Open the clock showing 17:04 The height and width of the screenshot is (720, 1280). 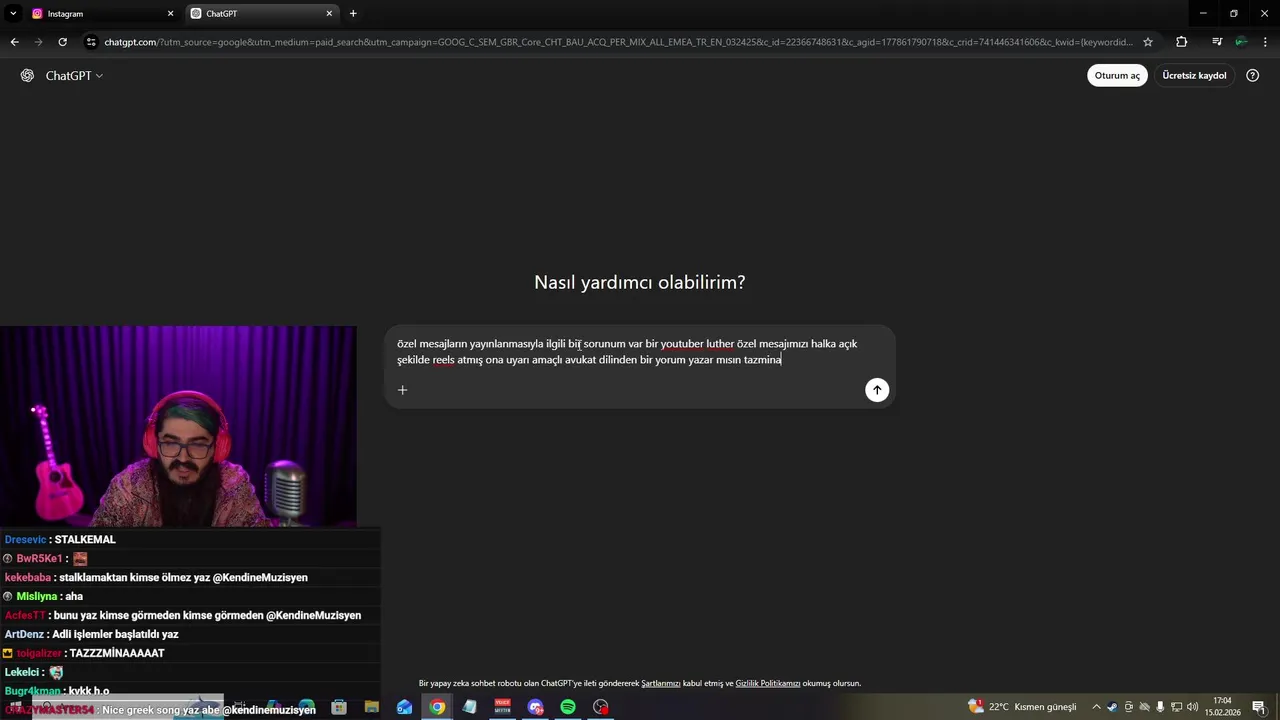click(1222, 707)
